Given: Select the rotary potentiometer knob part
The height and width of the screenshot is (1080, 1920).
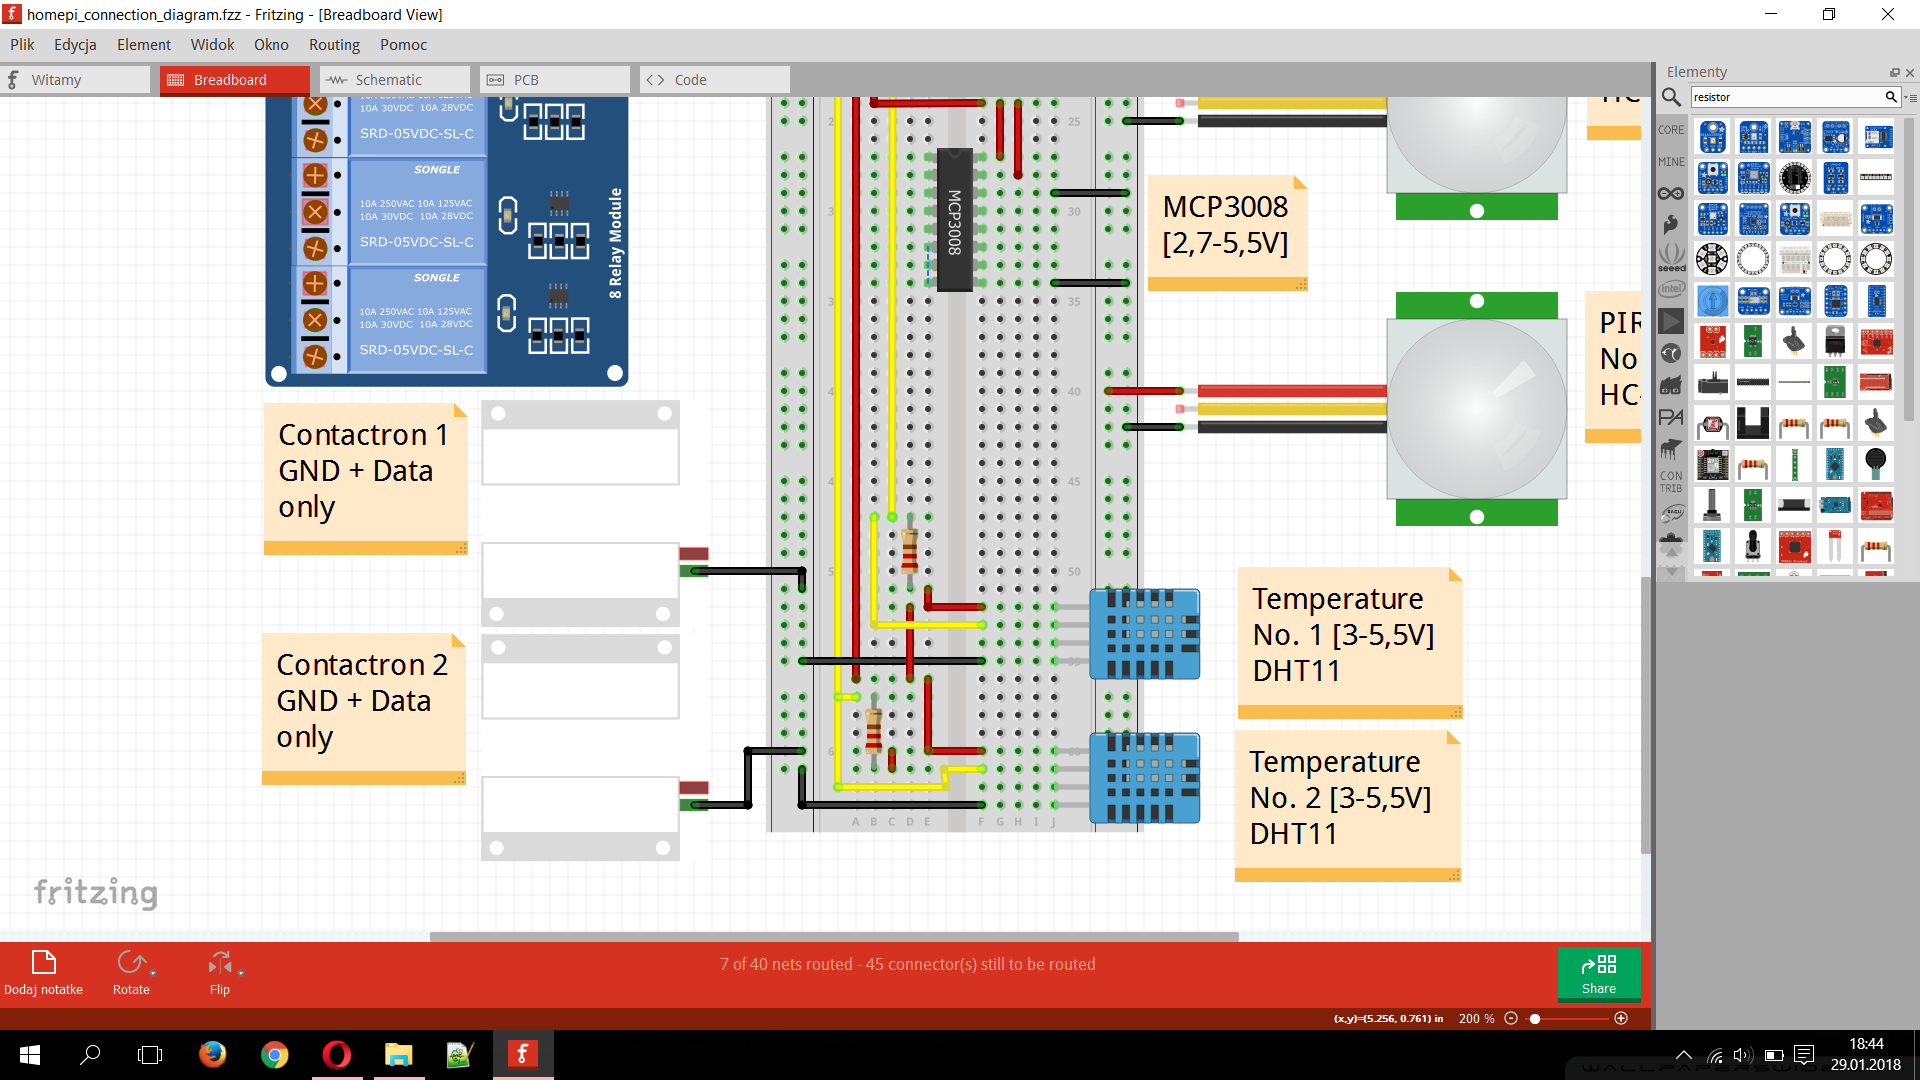Looking at the screenshot, I should pyautogui.click(x=1753, y=547).
